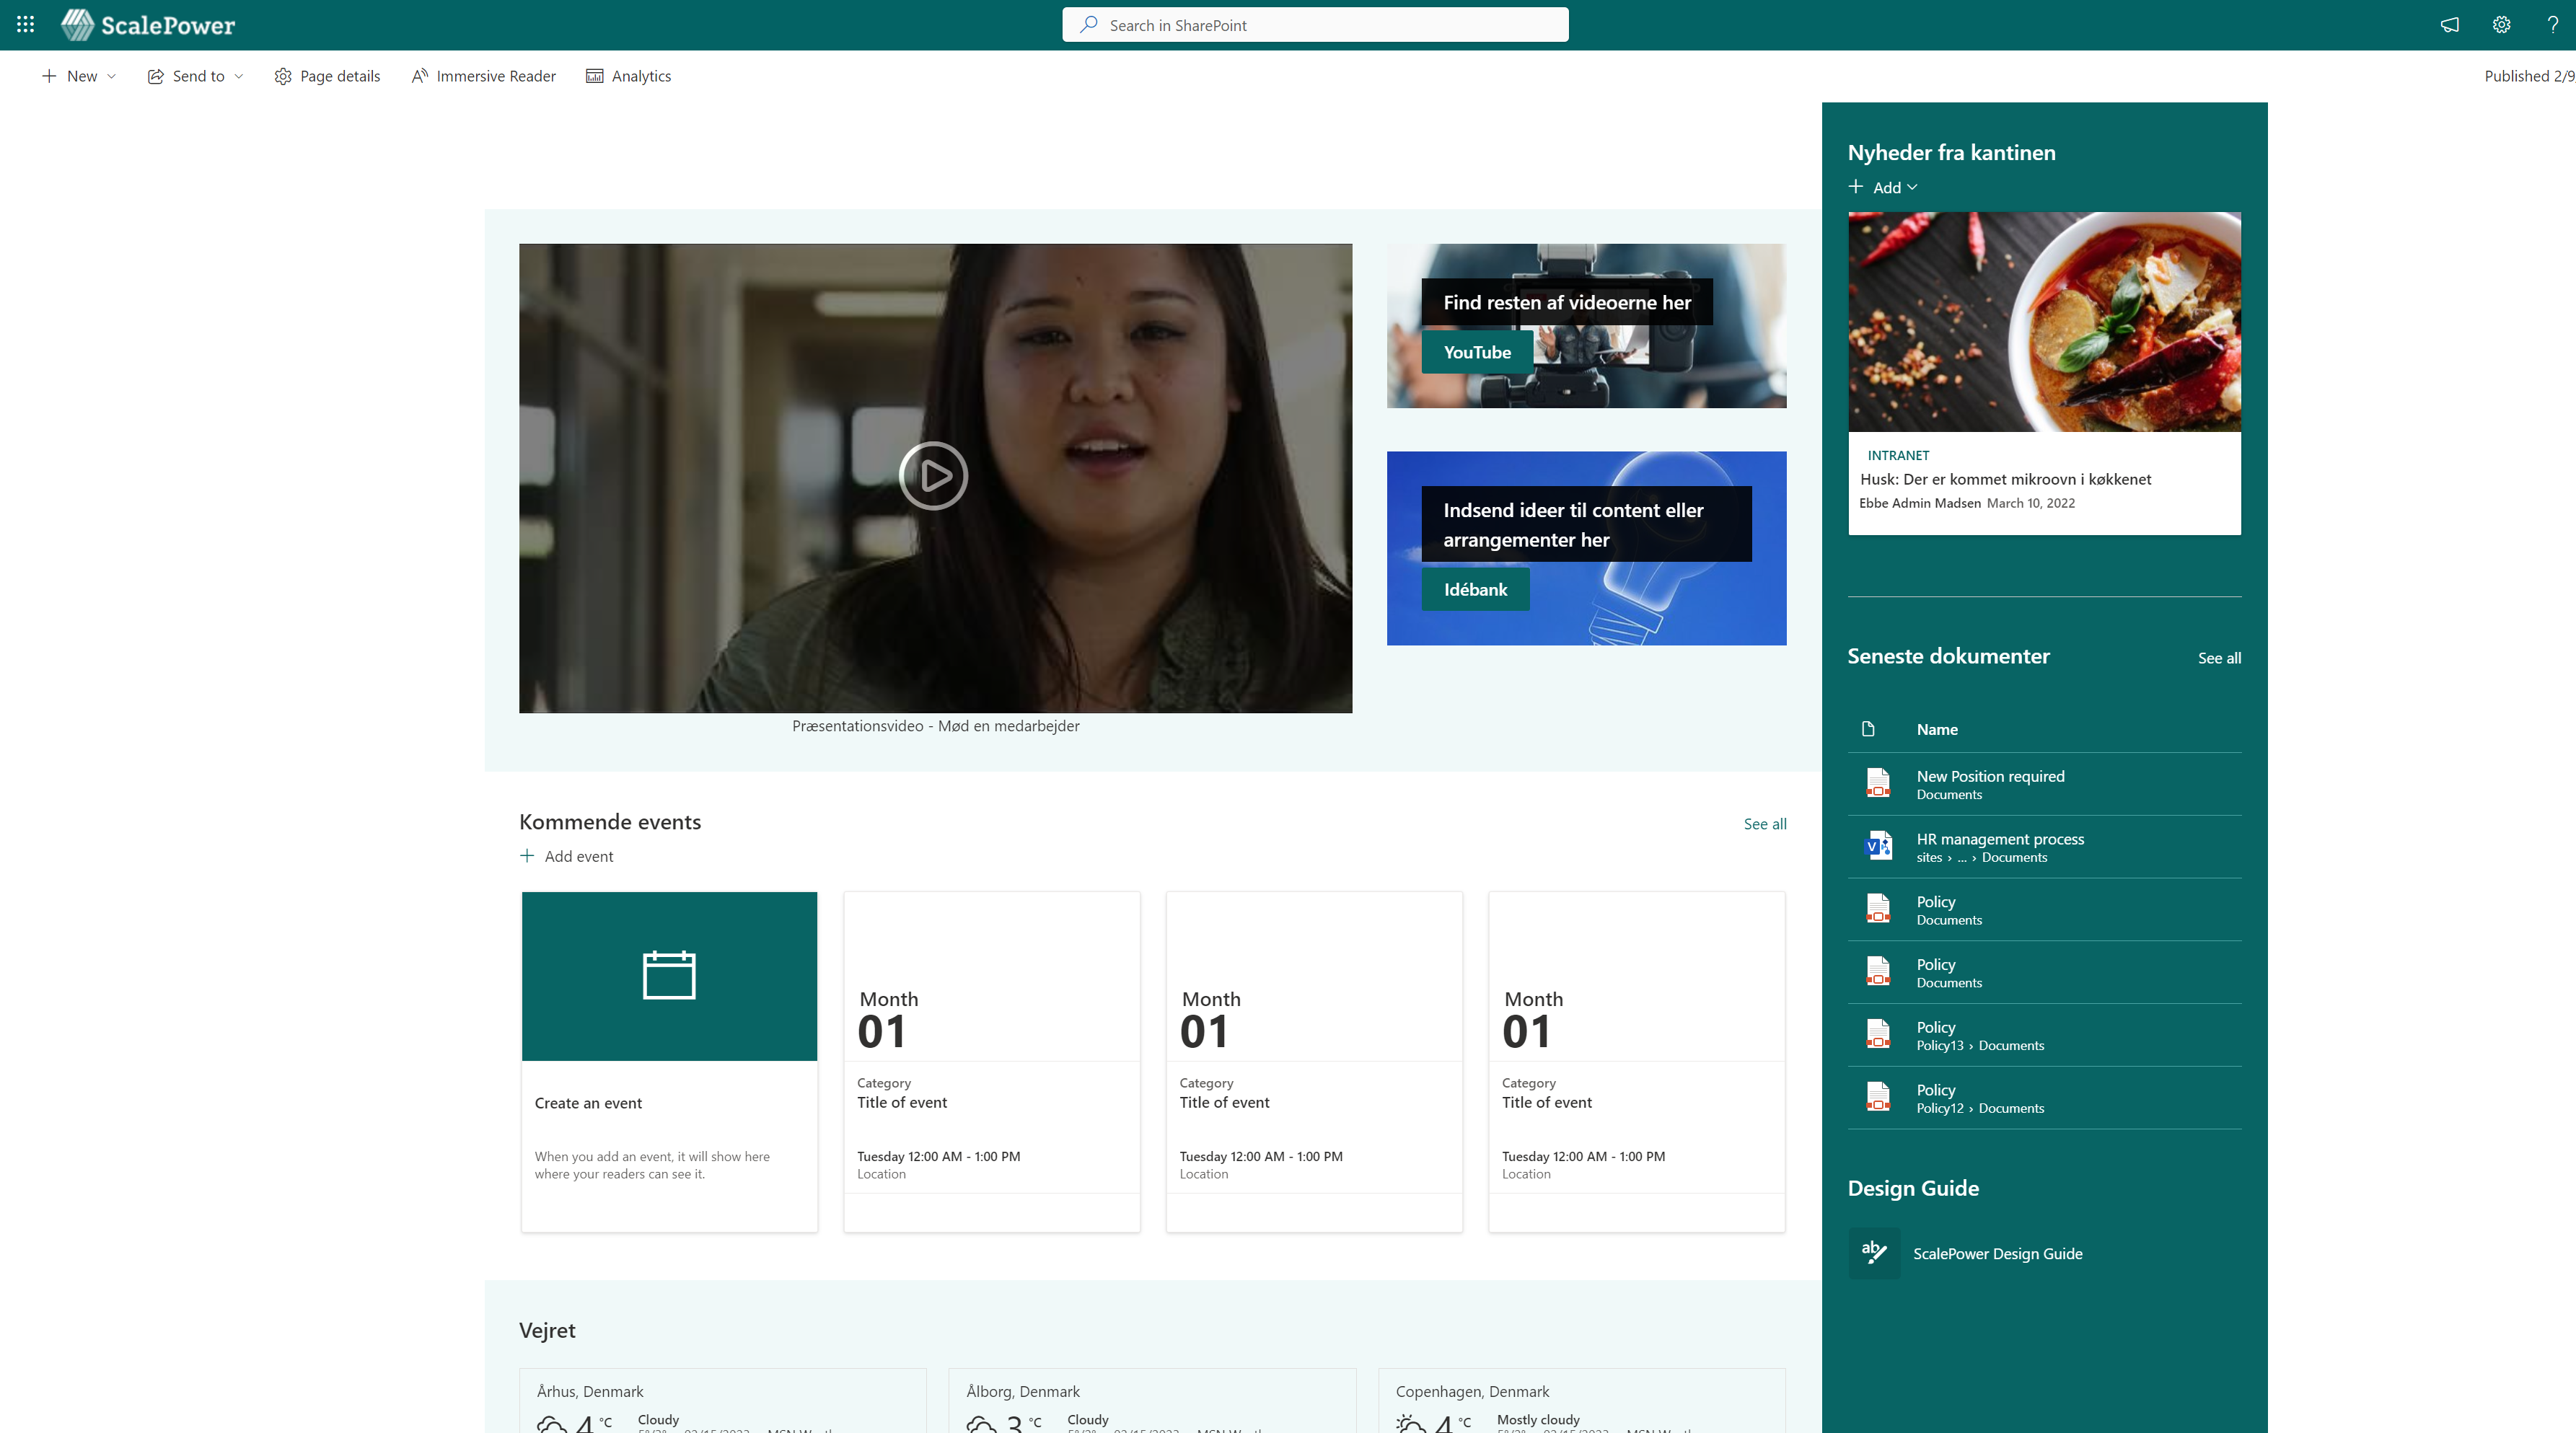Open Analytics for this page
Image resolution: width=2576 pixels, height=1433 pixels.
point(628,76)
